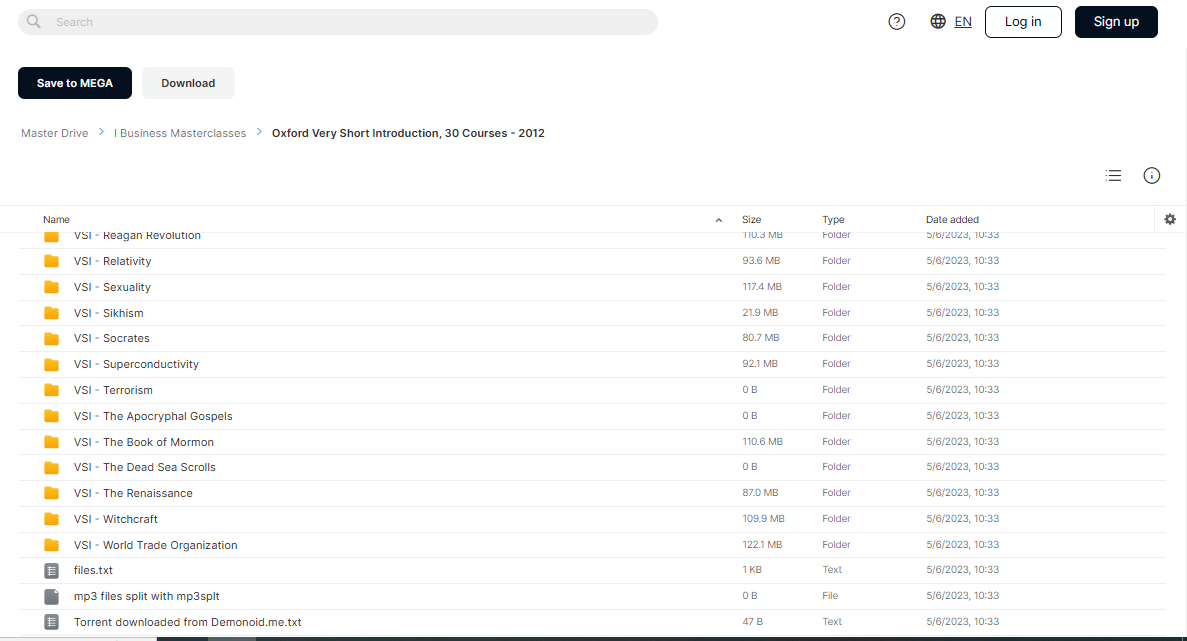
Task: Click folder icon for VSI - The Renaissance
Action: point(51,493)
